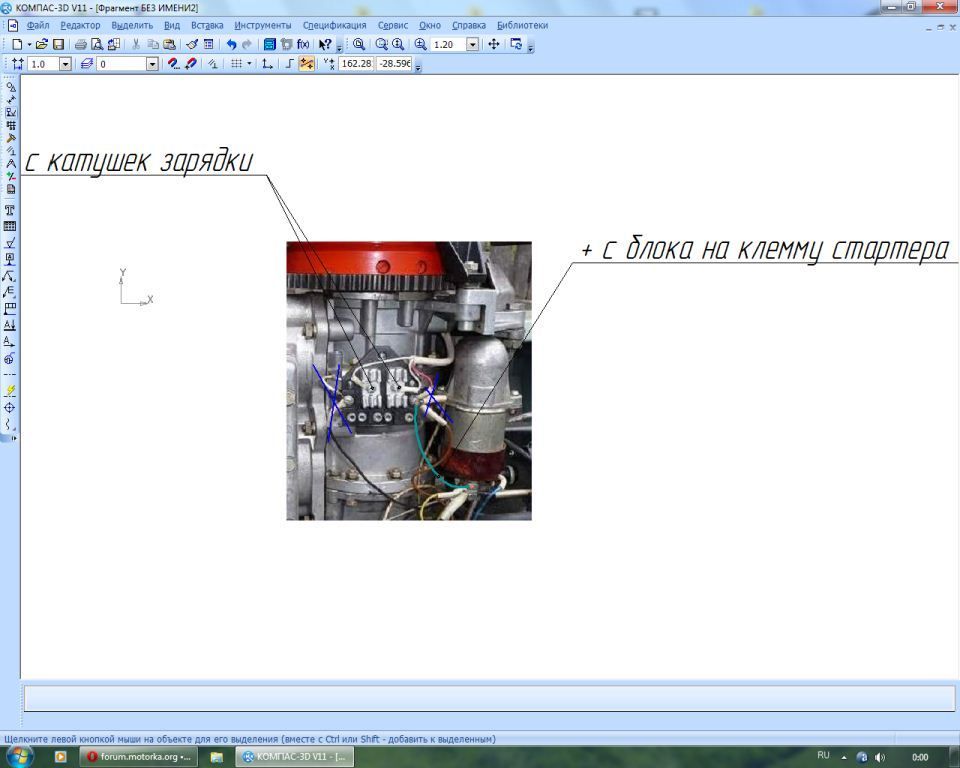
Task: Open the Спецификация menu
Action: click(x=334, y=25)
